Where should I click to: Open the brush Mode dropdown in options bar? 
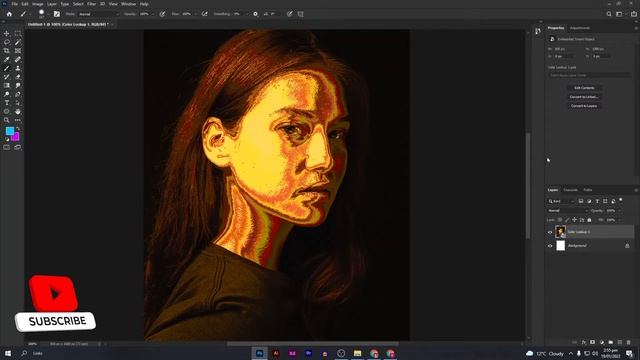coord(98,14)
